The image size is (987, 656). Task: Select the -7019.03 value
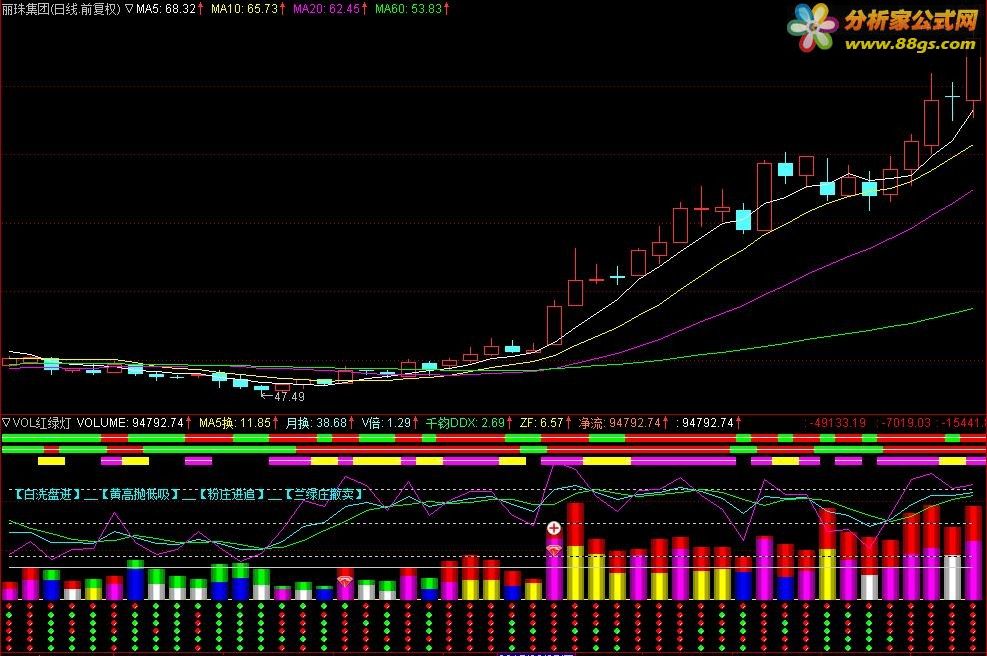[x=906, y=423]
